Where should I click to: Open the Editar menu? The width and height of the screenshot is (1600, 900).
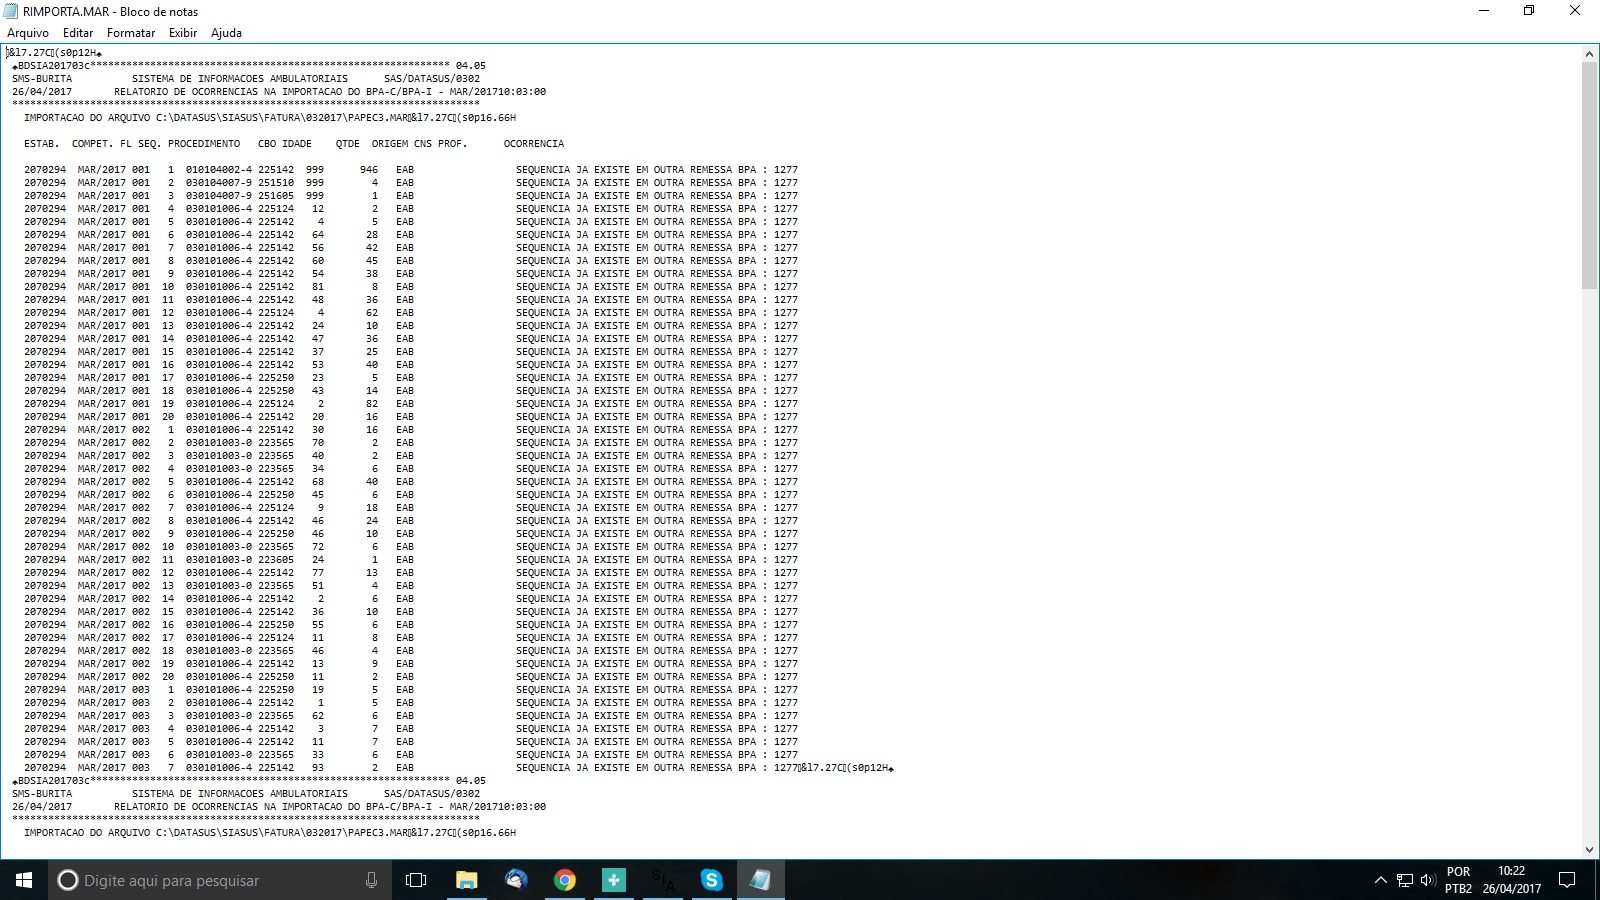(78, 33)
